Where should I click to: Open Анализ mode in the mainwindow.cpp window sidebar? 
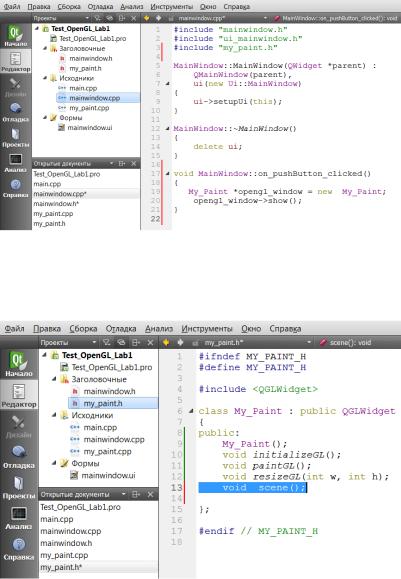[15, 162]
